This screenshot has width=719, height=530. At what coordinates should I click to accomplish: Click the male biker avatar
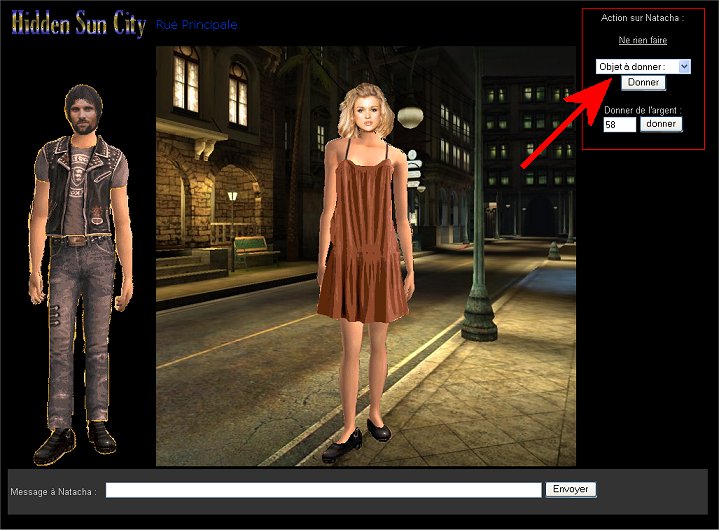point(81,275)
